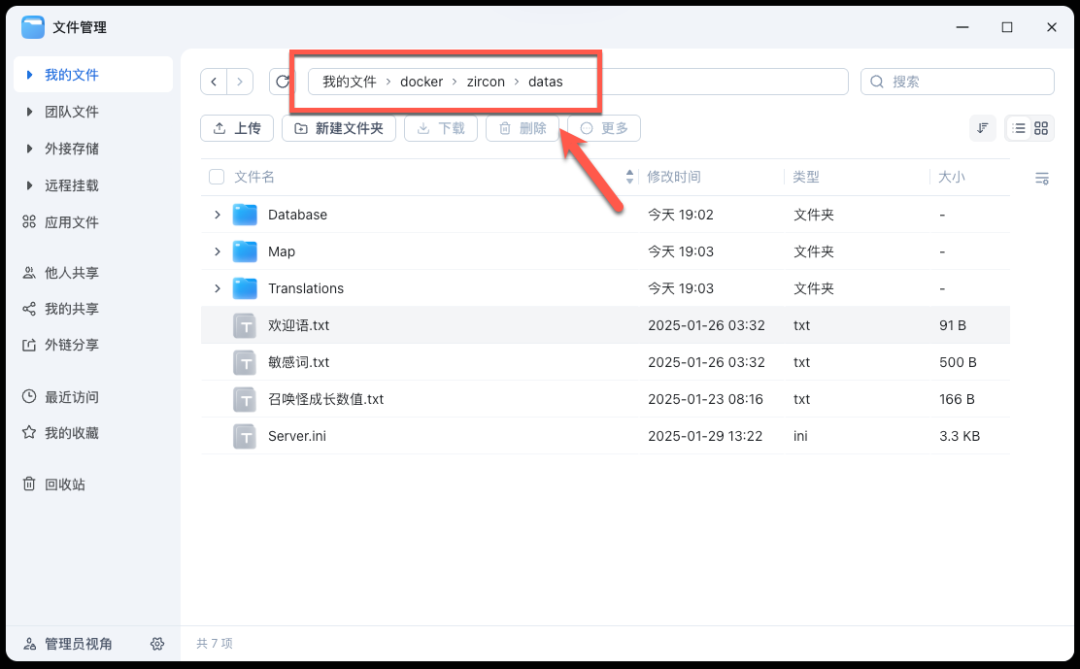Viewport: 1080px width, 669px height.
Task: Select 最近访问 in the sidebar
Action: pos(56,396)
